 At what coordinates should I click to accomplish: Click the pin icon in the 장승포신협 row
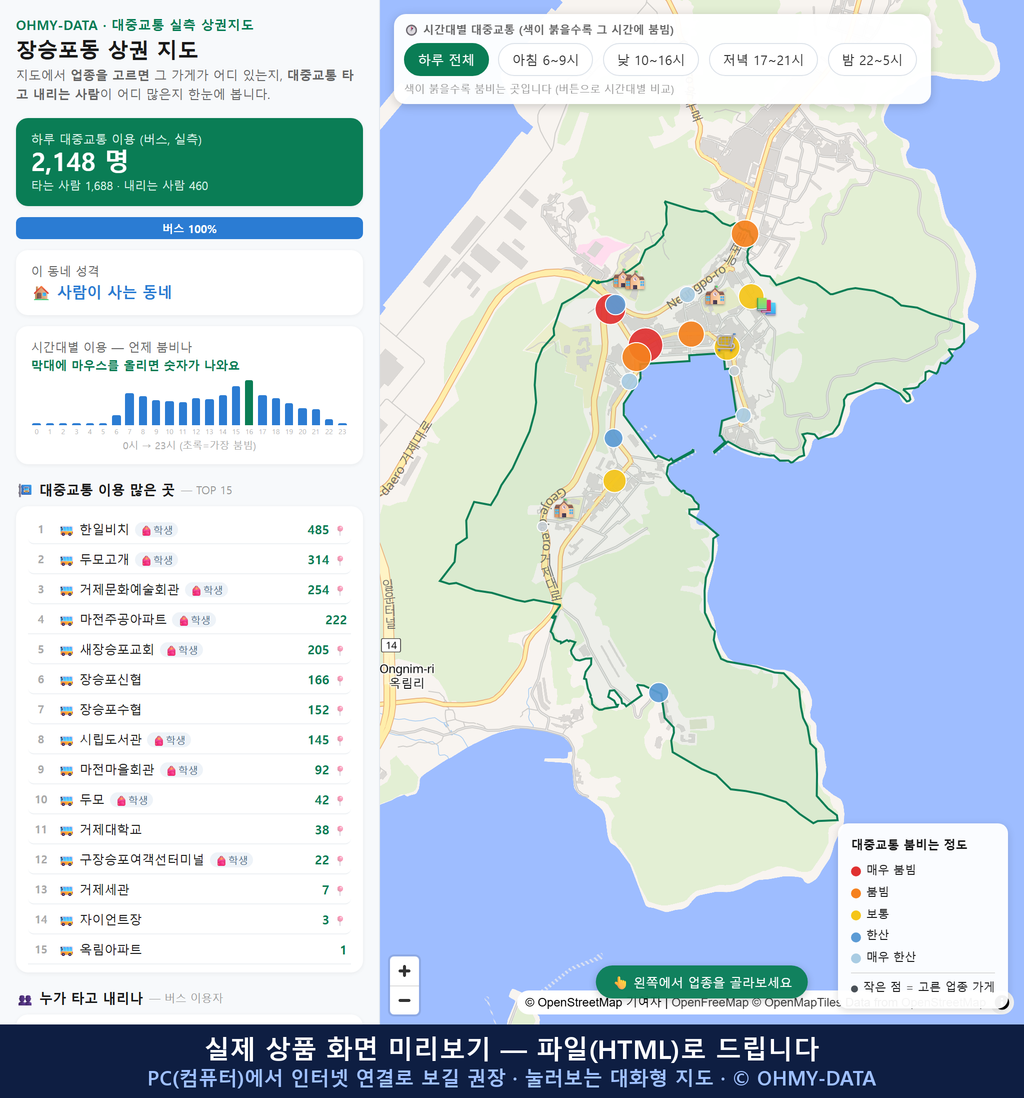click(x=340, y=680)
